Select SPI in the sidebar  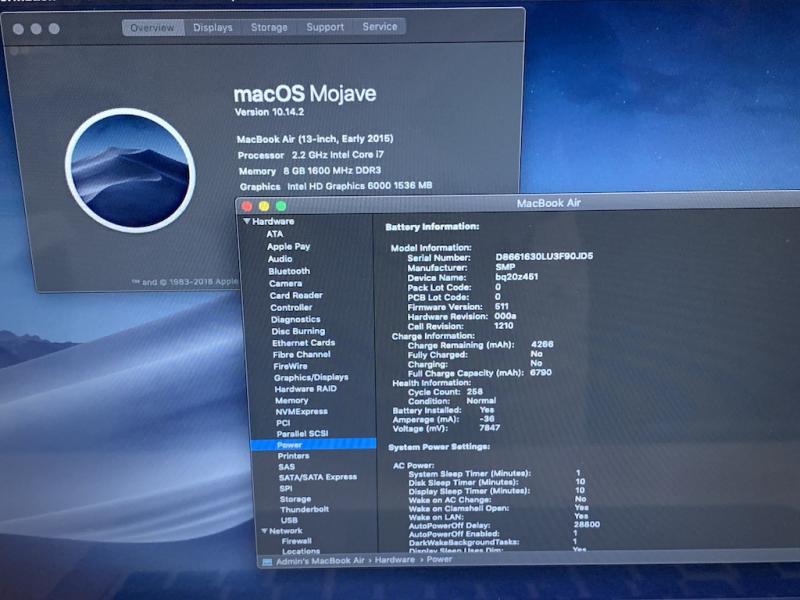[286, 488]
